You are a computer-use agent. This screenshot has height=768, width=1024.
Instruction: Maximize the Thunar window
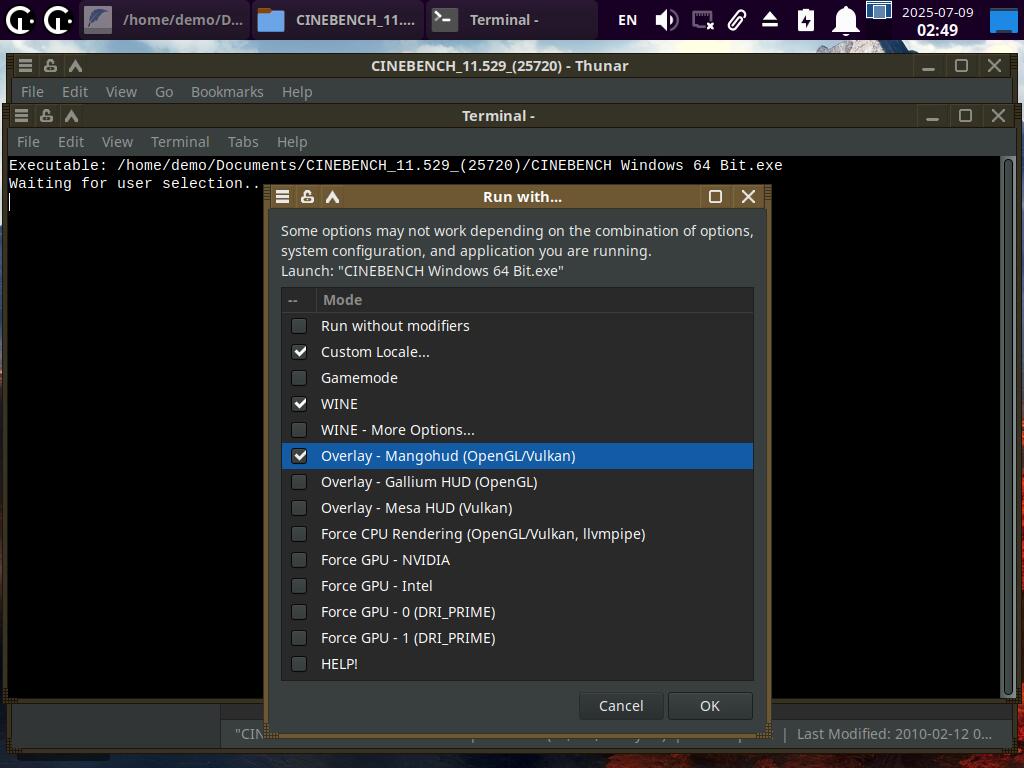coord(961,66)
